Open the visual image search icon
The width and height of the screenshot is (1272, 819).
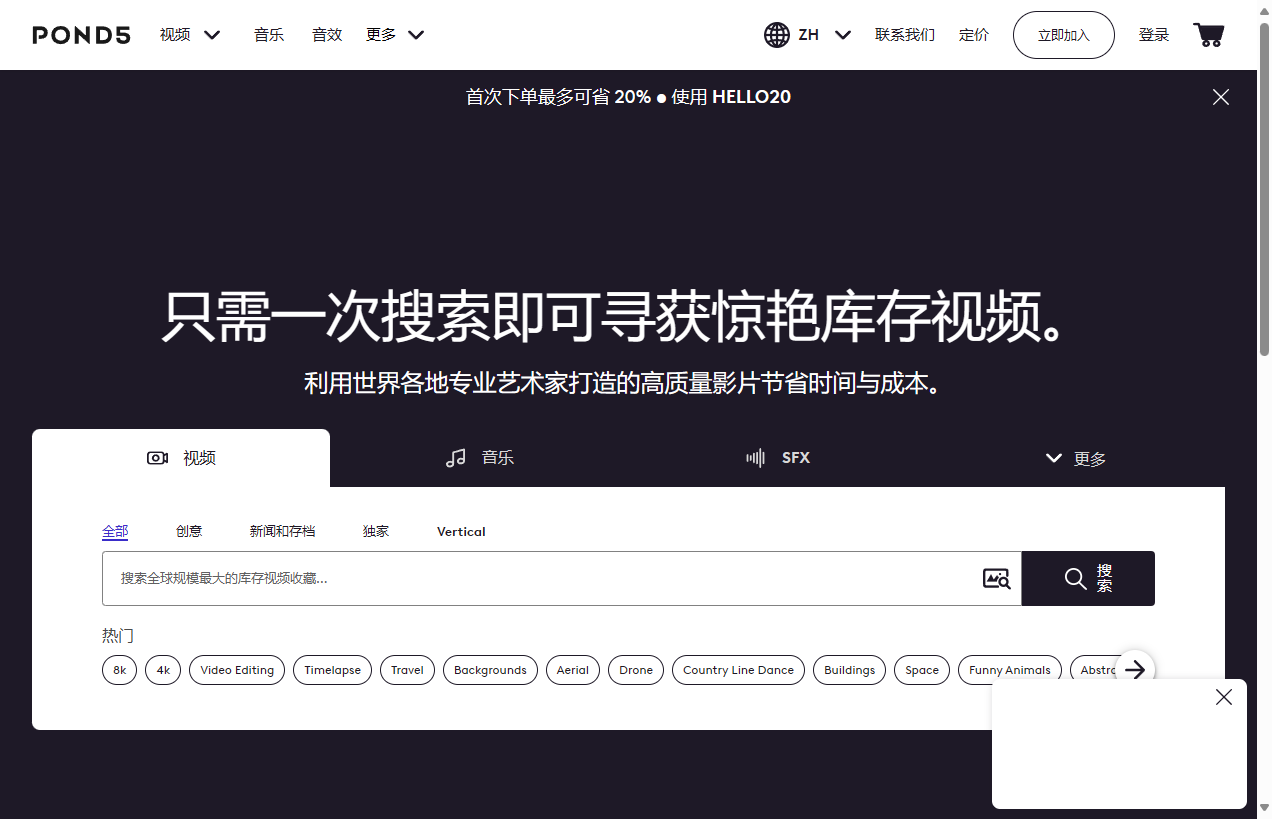tap(996, 578)
